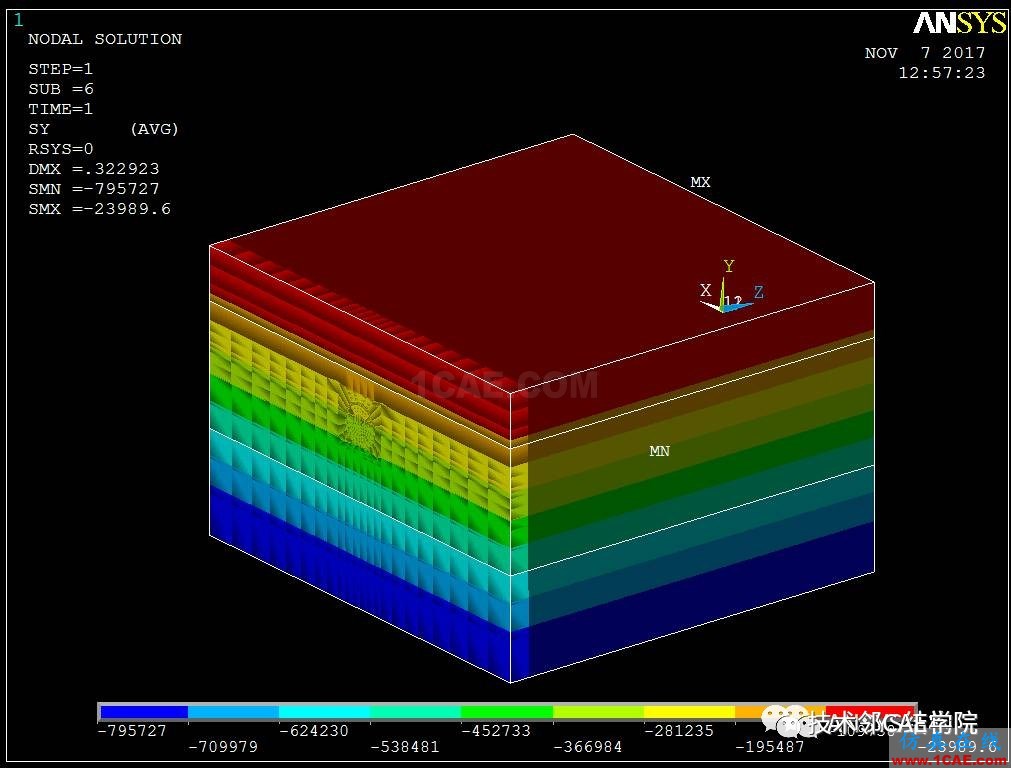
Task: Select the yellow legend color band
Action: 689,713
